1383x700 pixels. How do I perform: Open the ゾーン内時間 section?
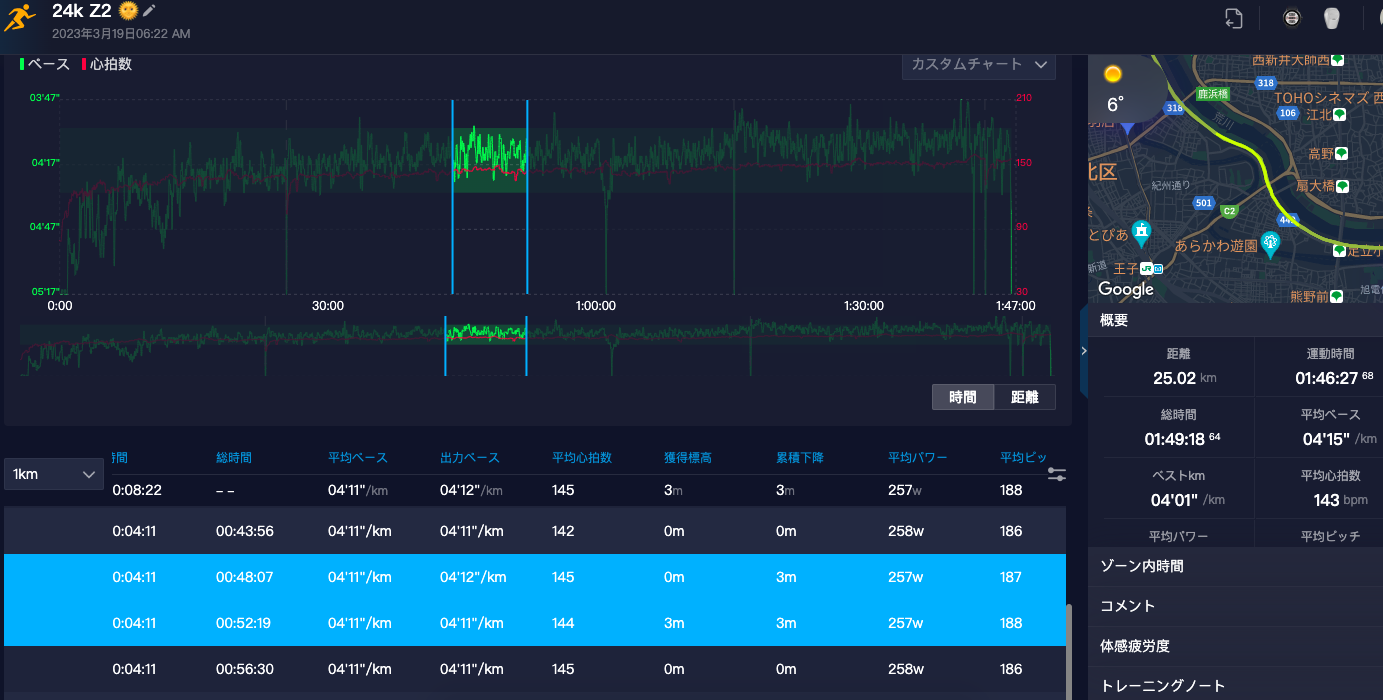[x=1235, y=566]
